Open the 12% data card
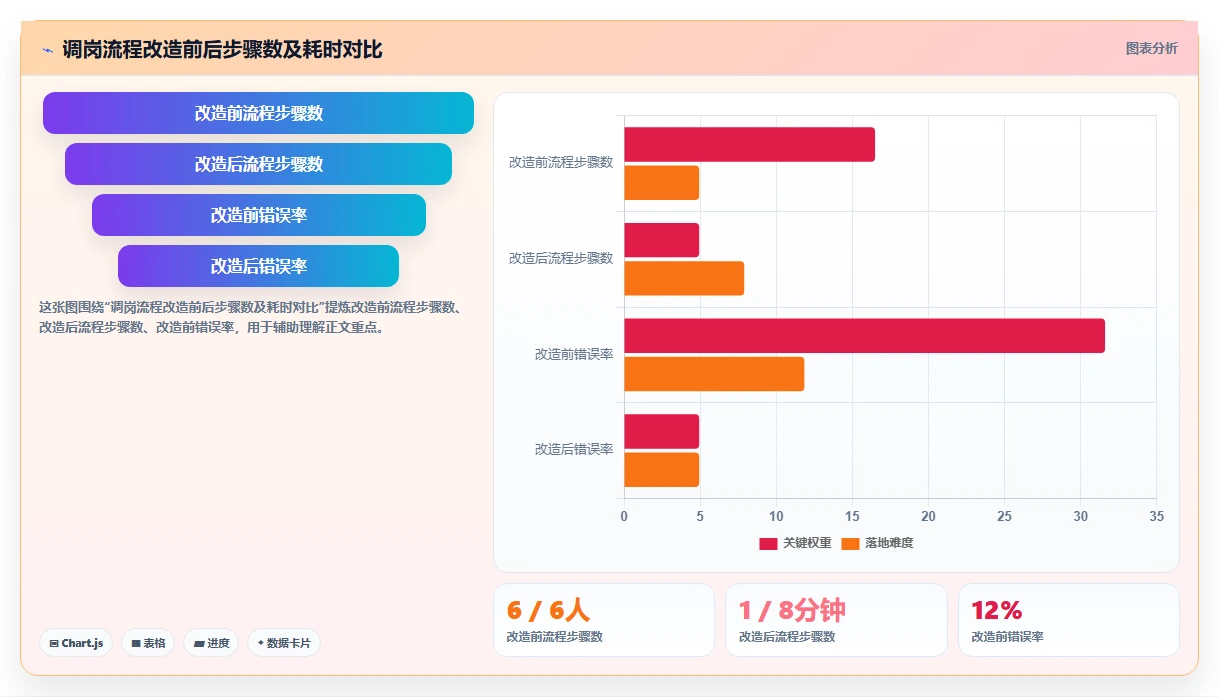 1068,620
